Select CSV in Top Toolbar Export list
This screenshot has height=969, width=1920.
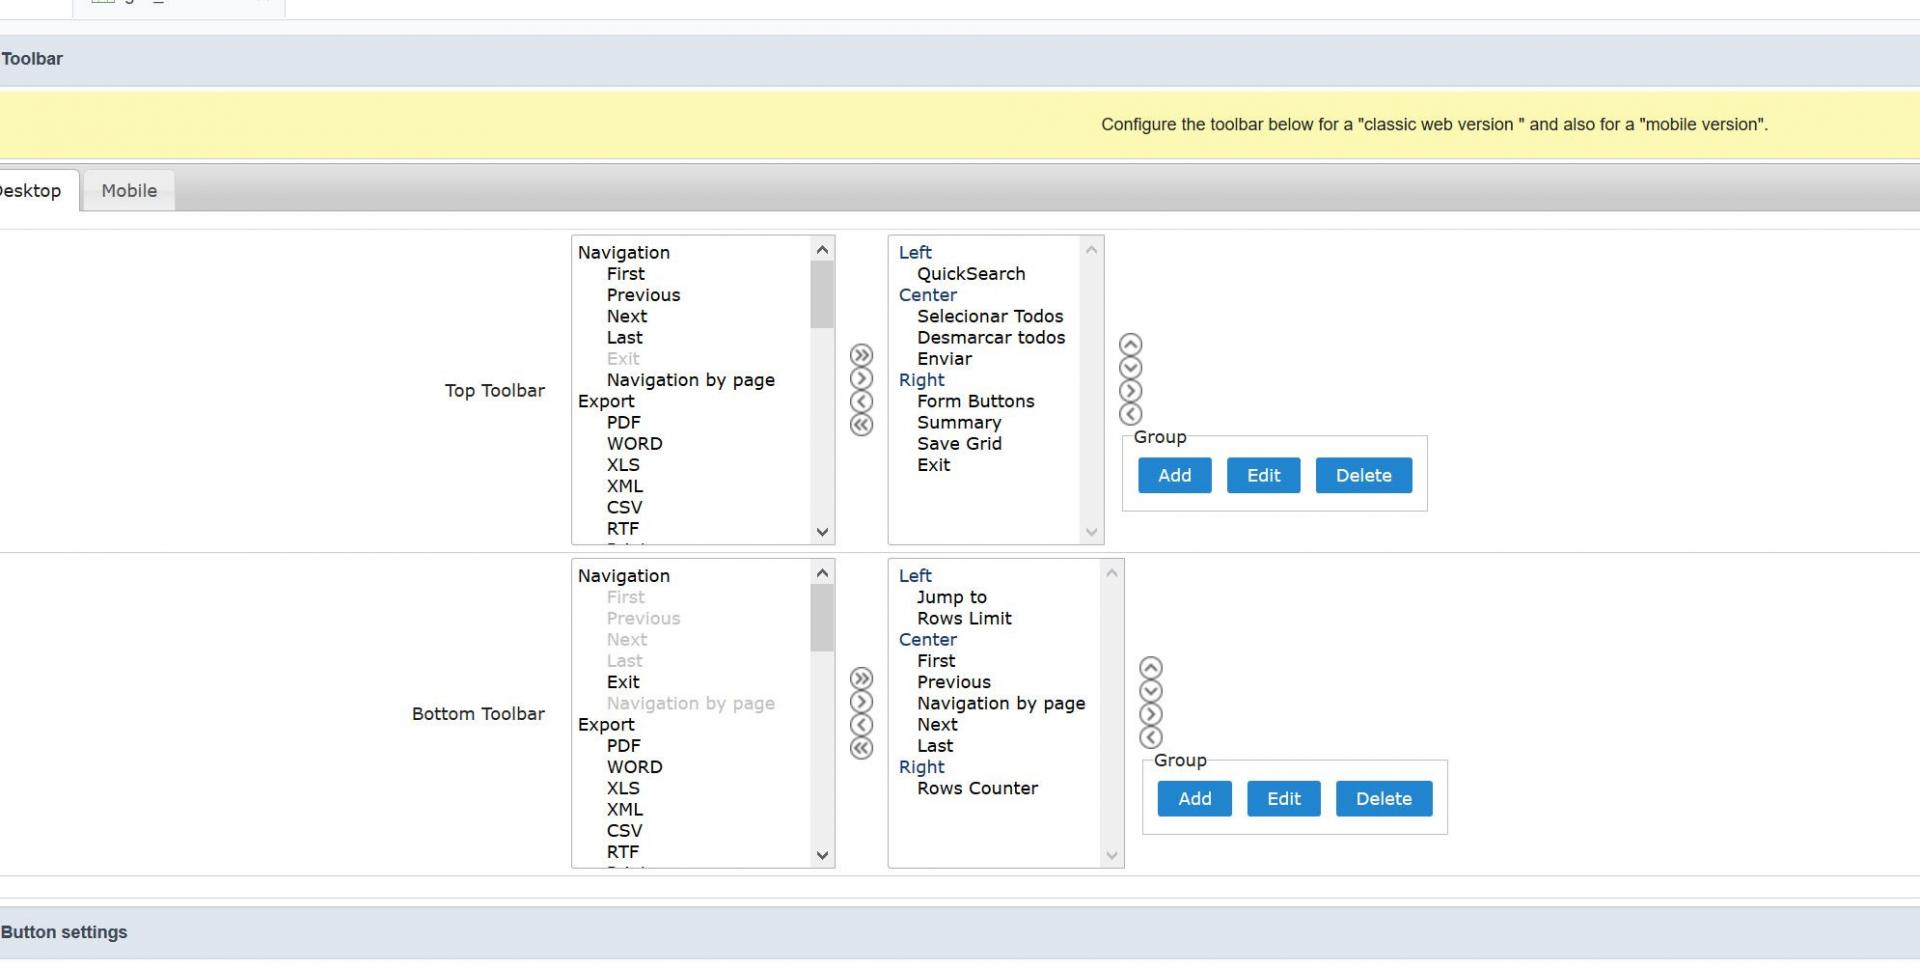[624, 507]
